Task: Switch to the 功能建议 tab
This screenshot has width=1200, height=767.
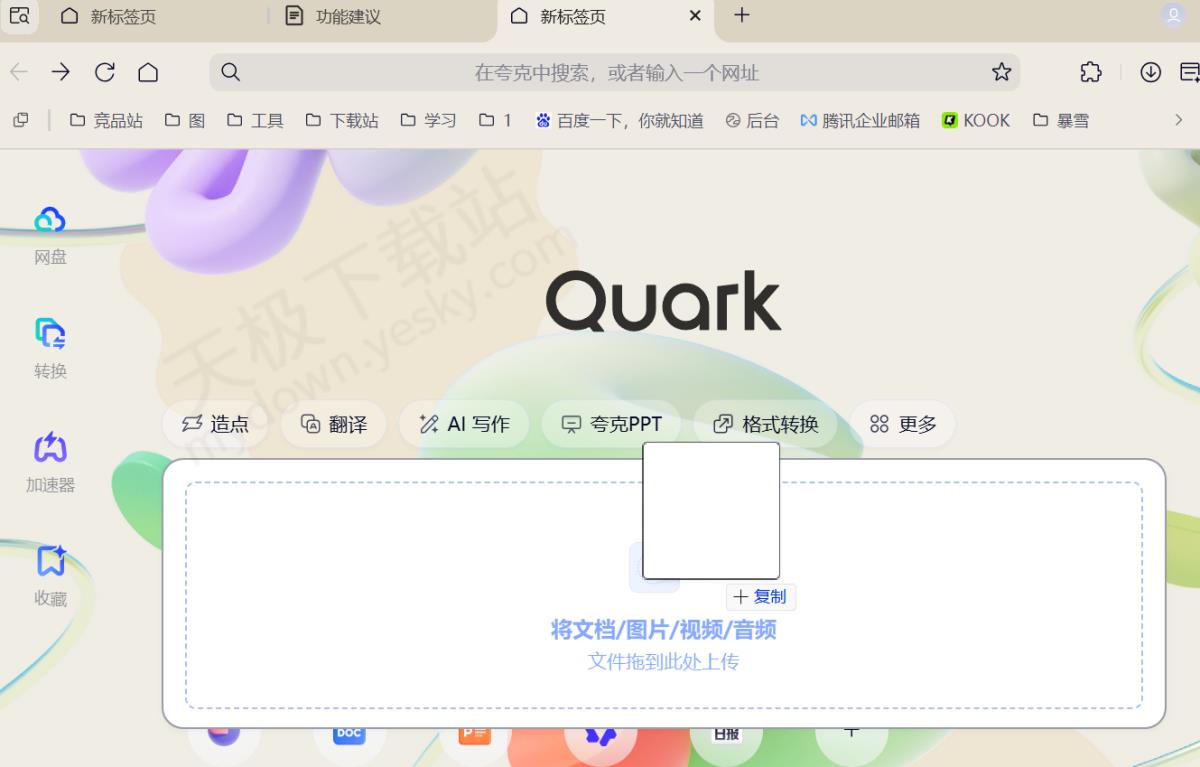Action: [x=347, y=17]
